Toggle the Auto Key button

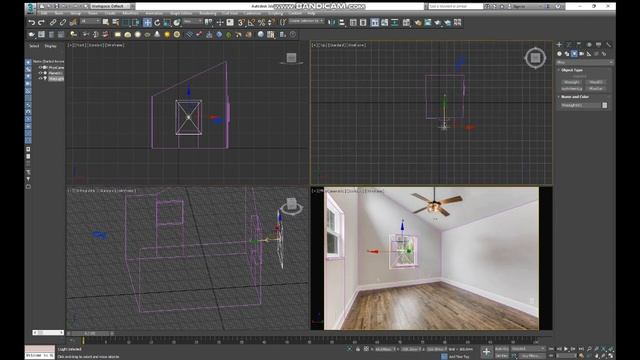(x=501, y=349)
